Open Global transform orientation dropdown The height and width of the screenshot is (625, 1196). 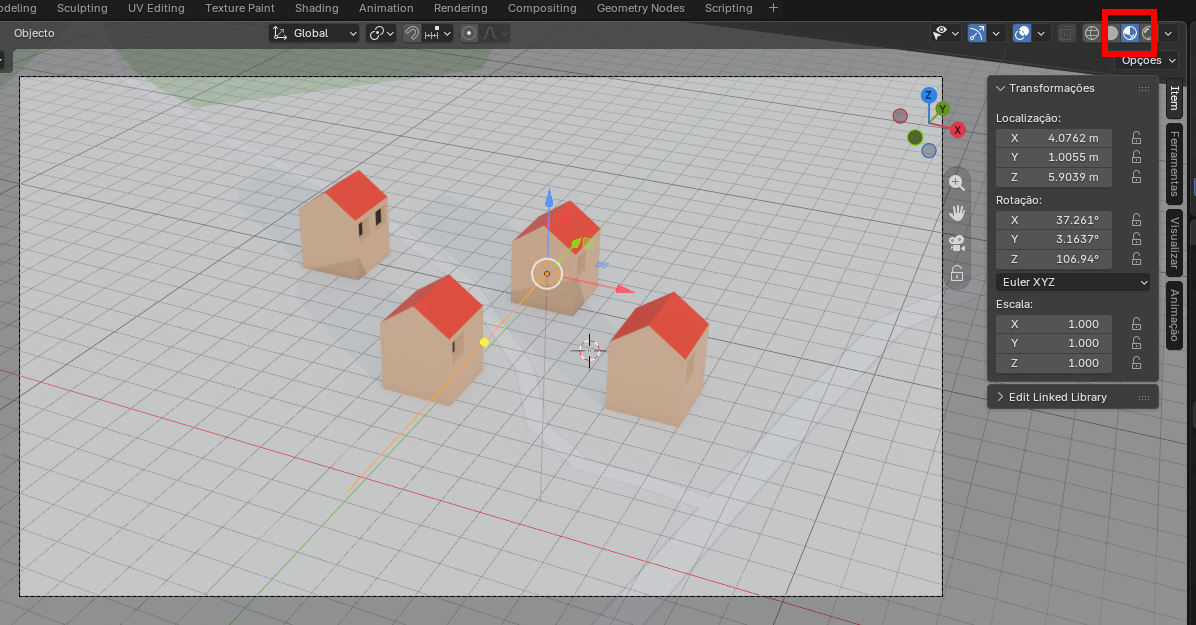tap(314, 33)
